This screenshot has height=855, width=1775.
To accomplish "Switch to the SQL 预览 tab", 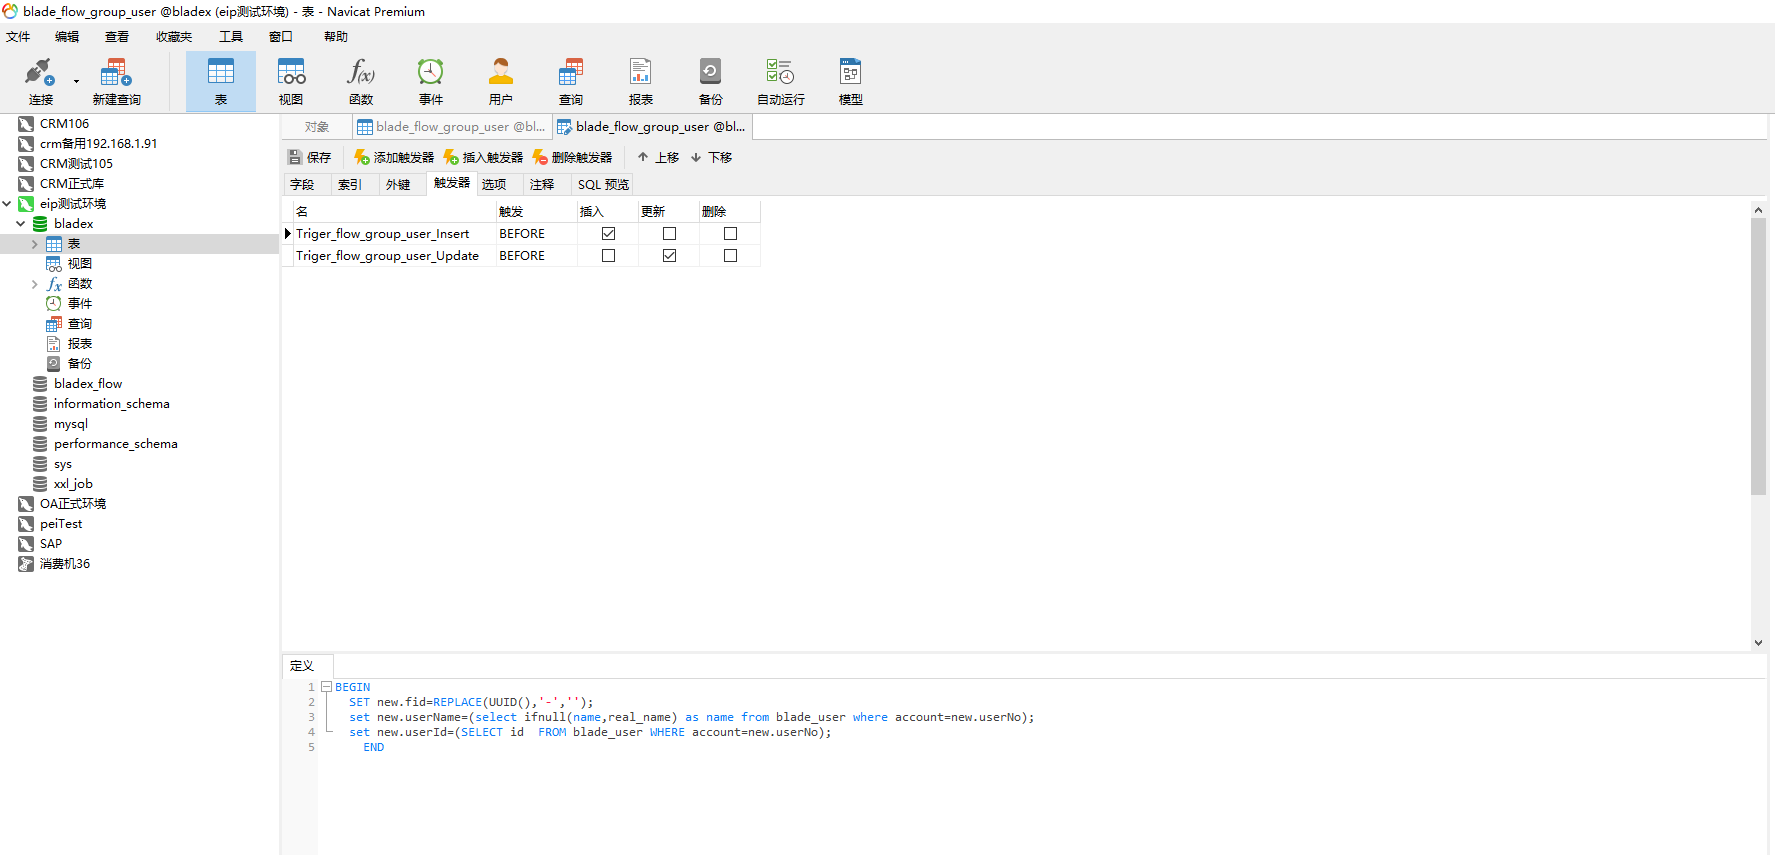I will click(603, 184).
